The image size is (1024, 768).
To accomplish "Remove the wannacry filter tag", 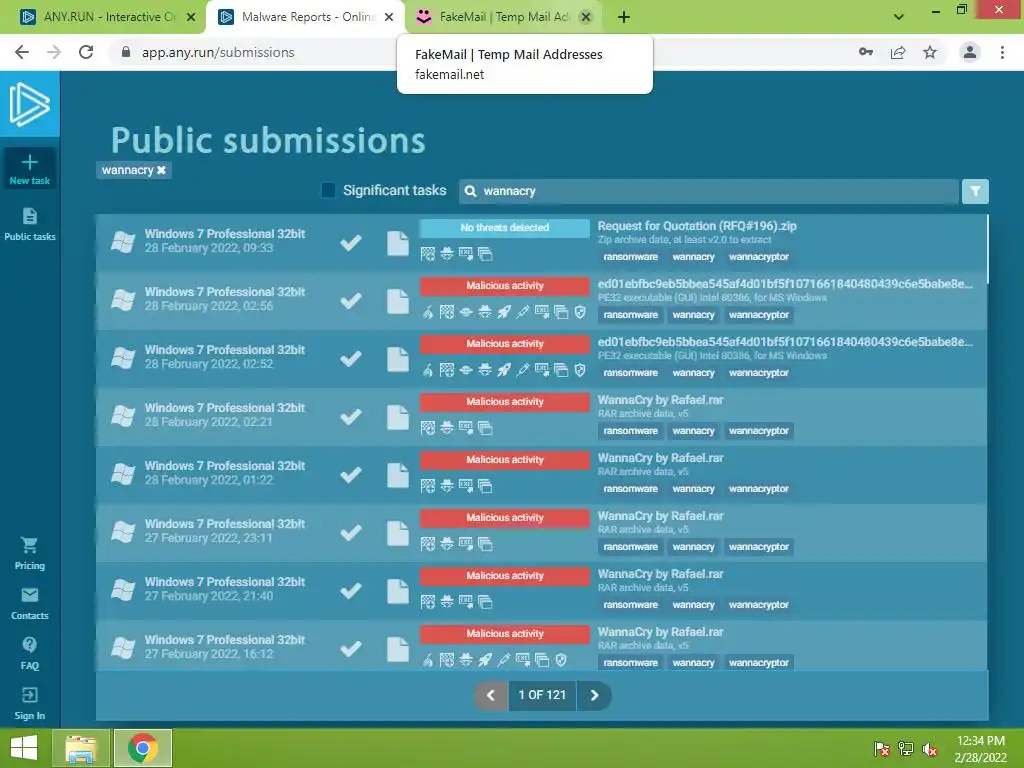I will 161,170.
